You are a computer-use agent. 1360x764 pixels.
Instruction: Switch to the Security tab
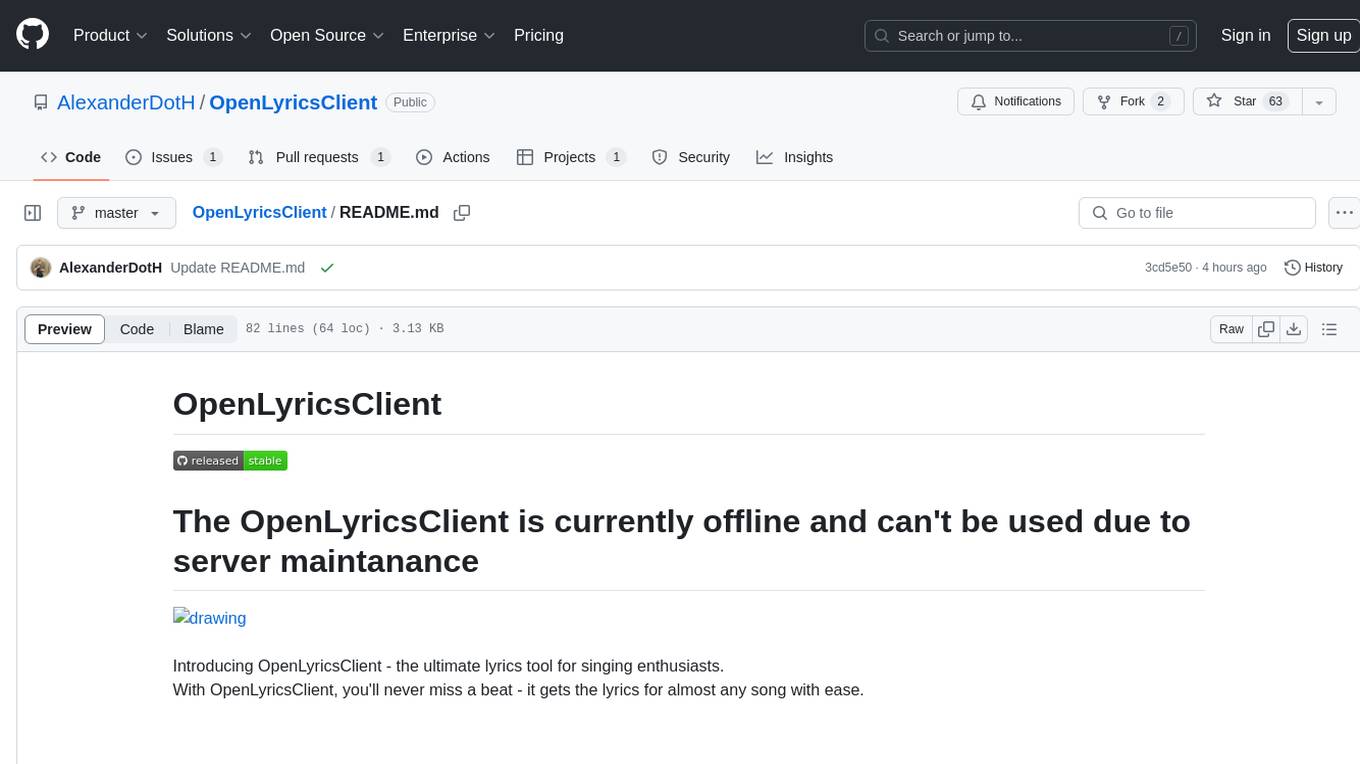(x=691, y=157)
